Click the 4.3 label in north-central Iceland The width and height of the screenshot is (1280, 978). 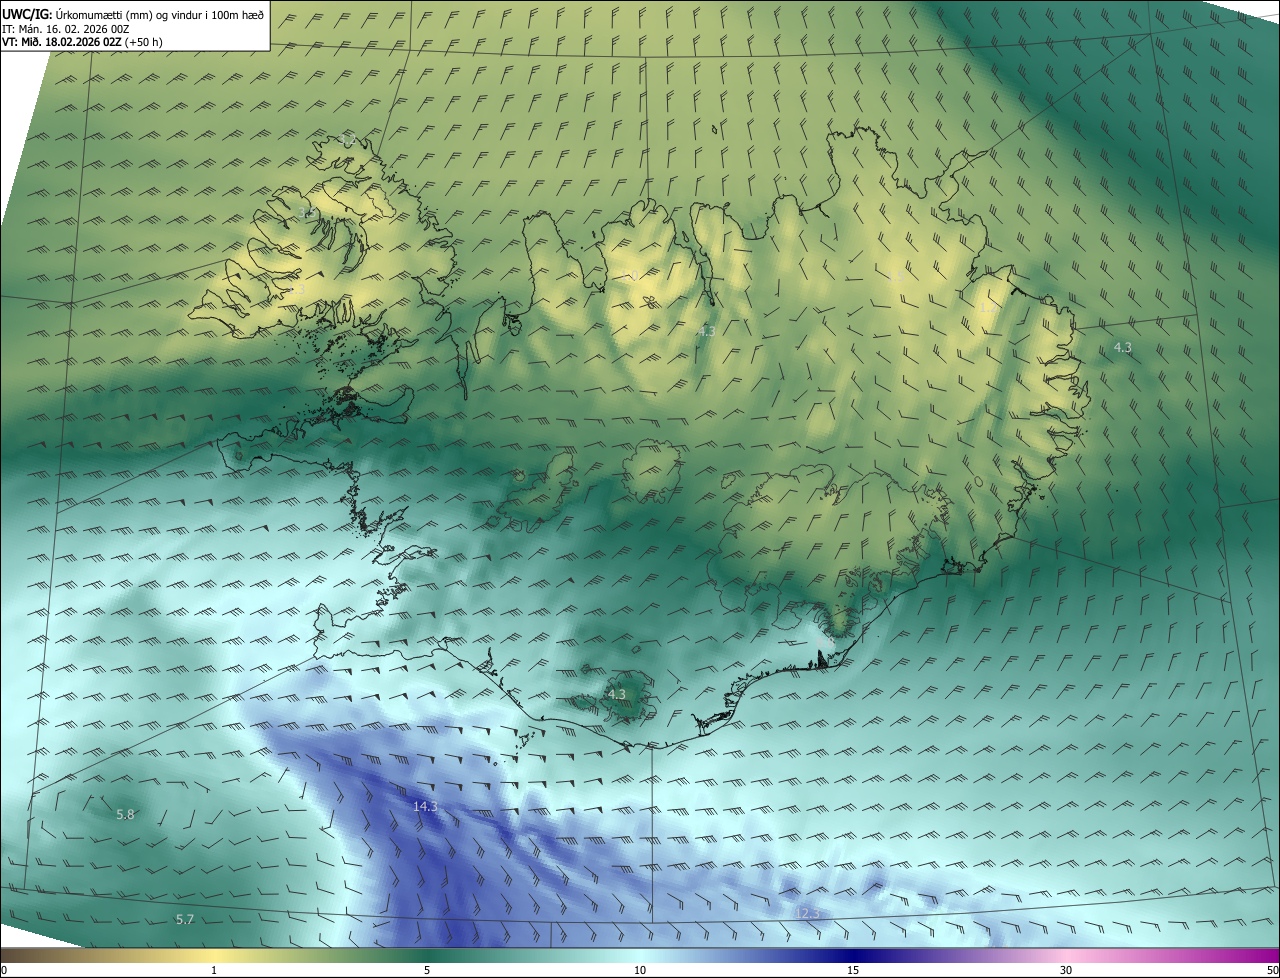coord(706,330)
